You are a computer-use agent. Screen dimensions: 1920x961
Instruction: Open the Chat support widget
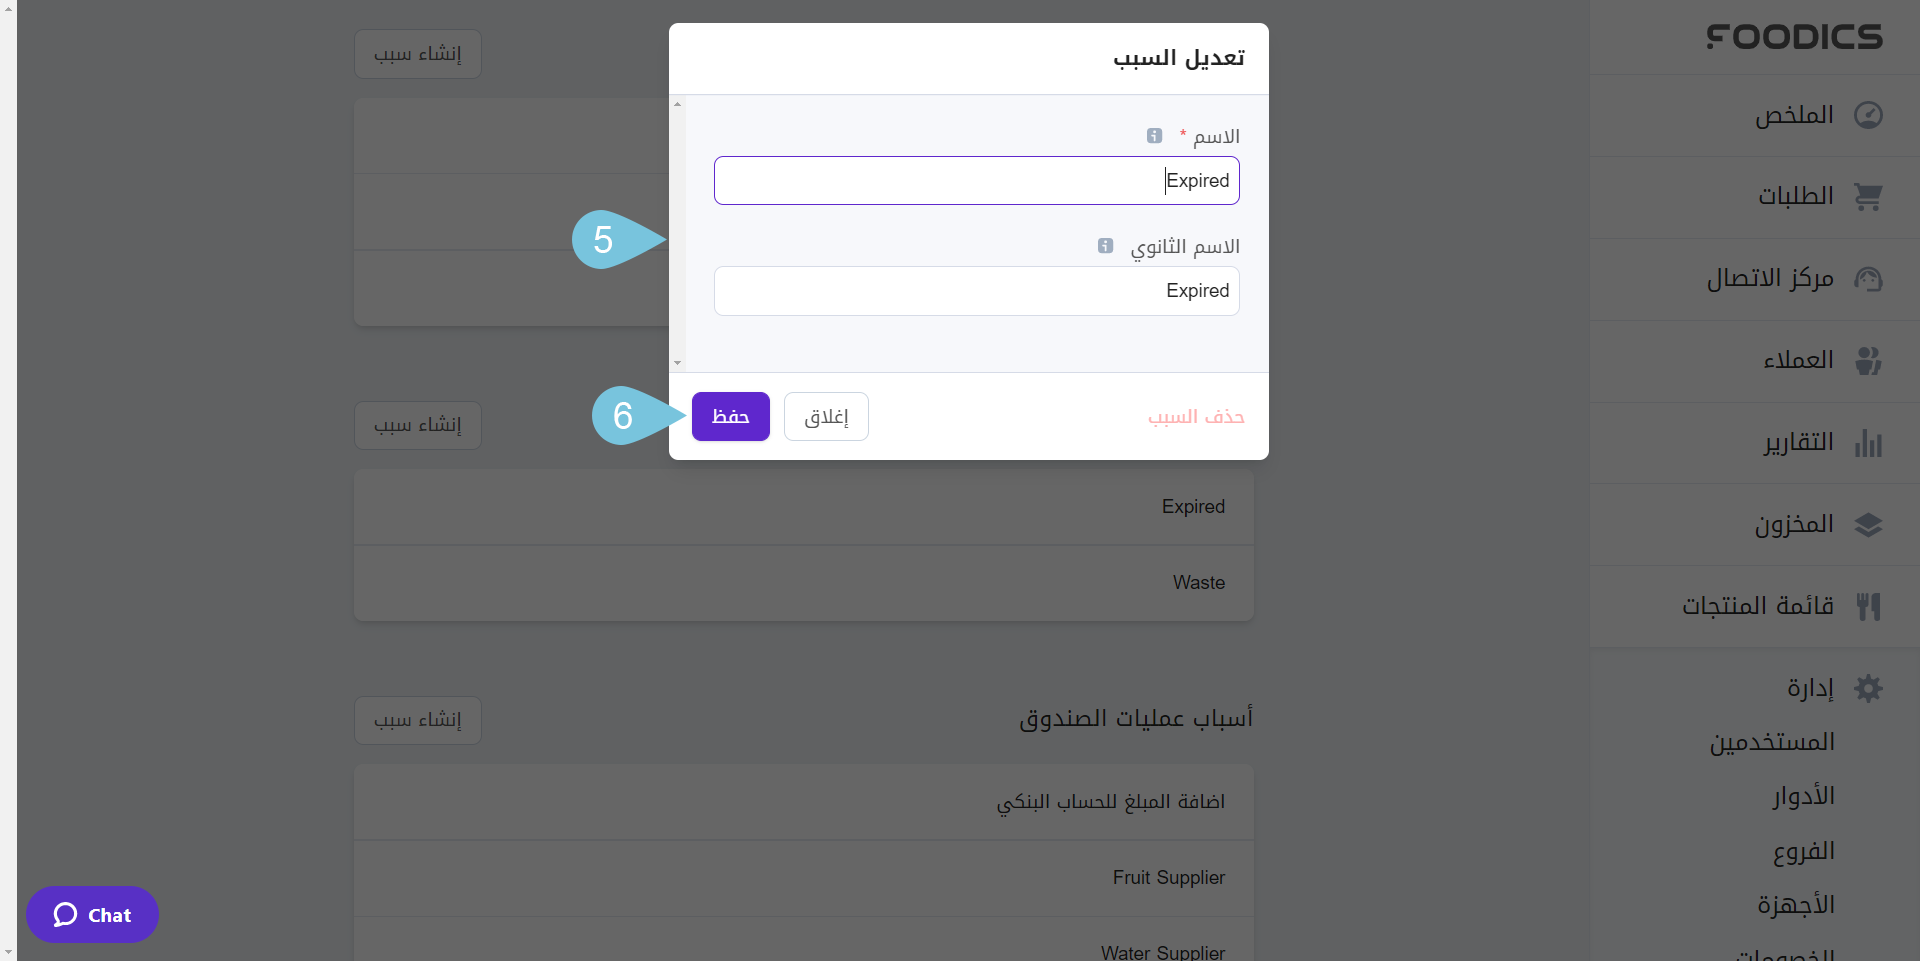pyautogui.click(x=92, y=915)
